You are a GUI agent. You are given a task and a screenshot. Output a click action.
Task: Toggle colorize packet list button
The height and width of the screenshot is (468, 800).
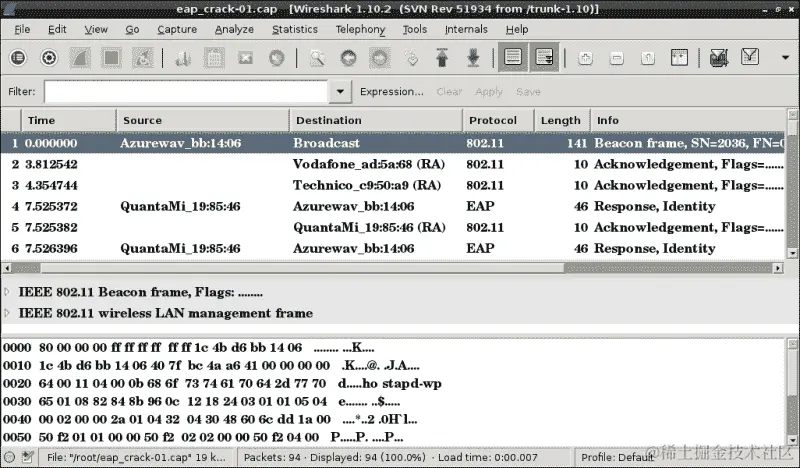click(513, 57)
